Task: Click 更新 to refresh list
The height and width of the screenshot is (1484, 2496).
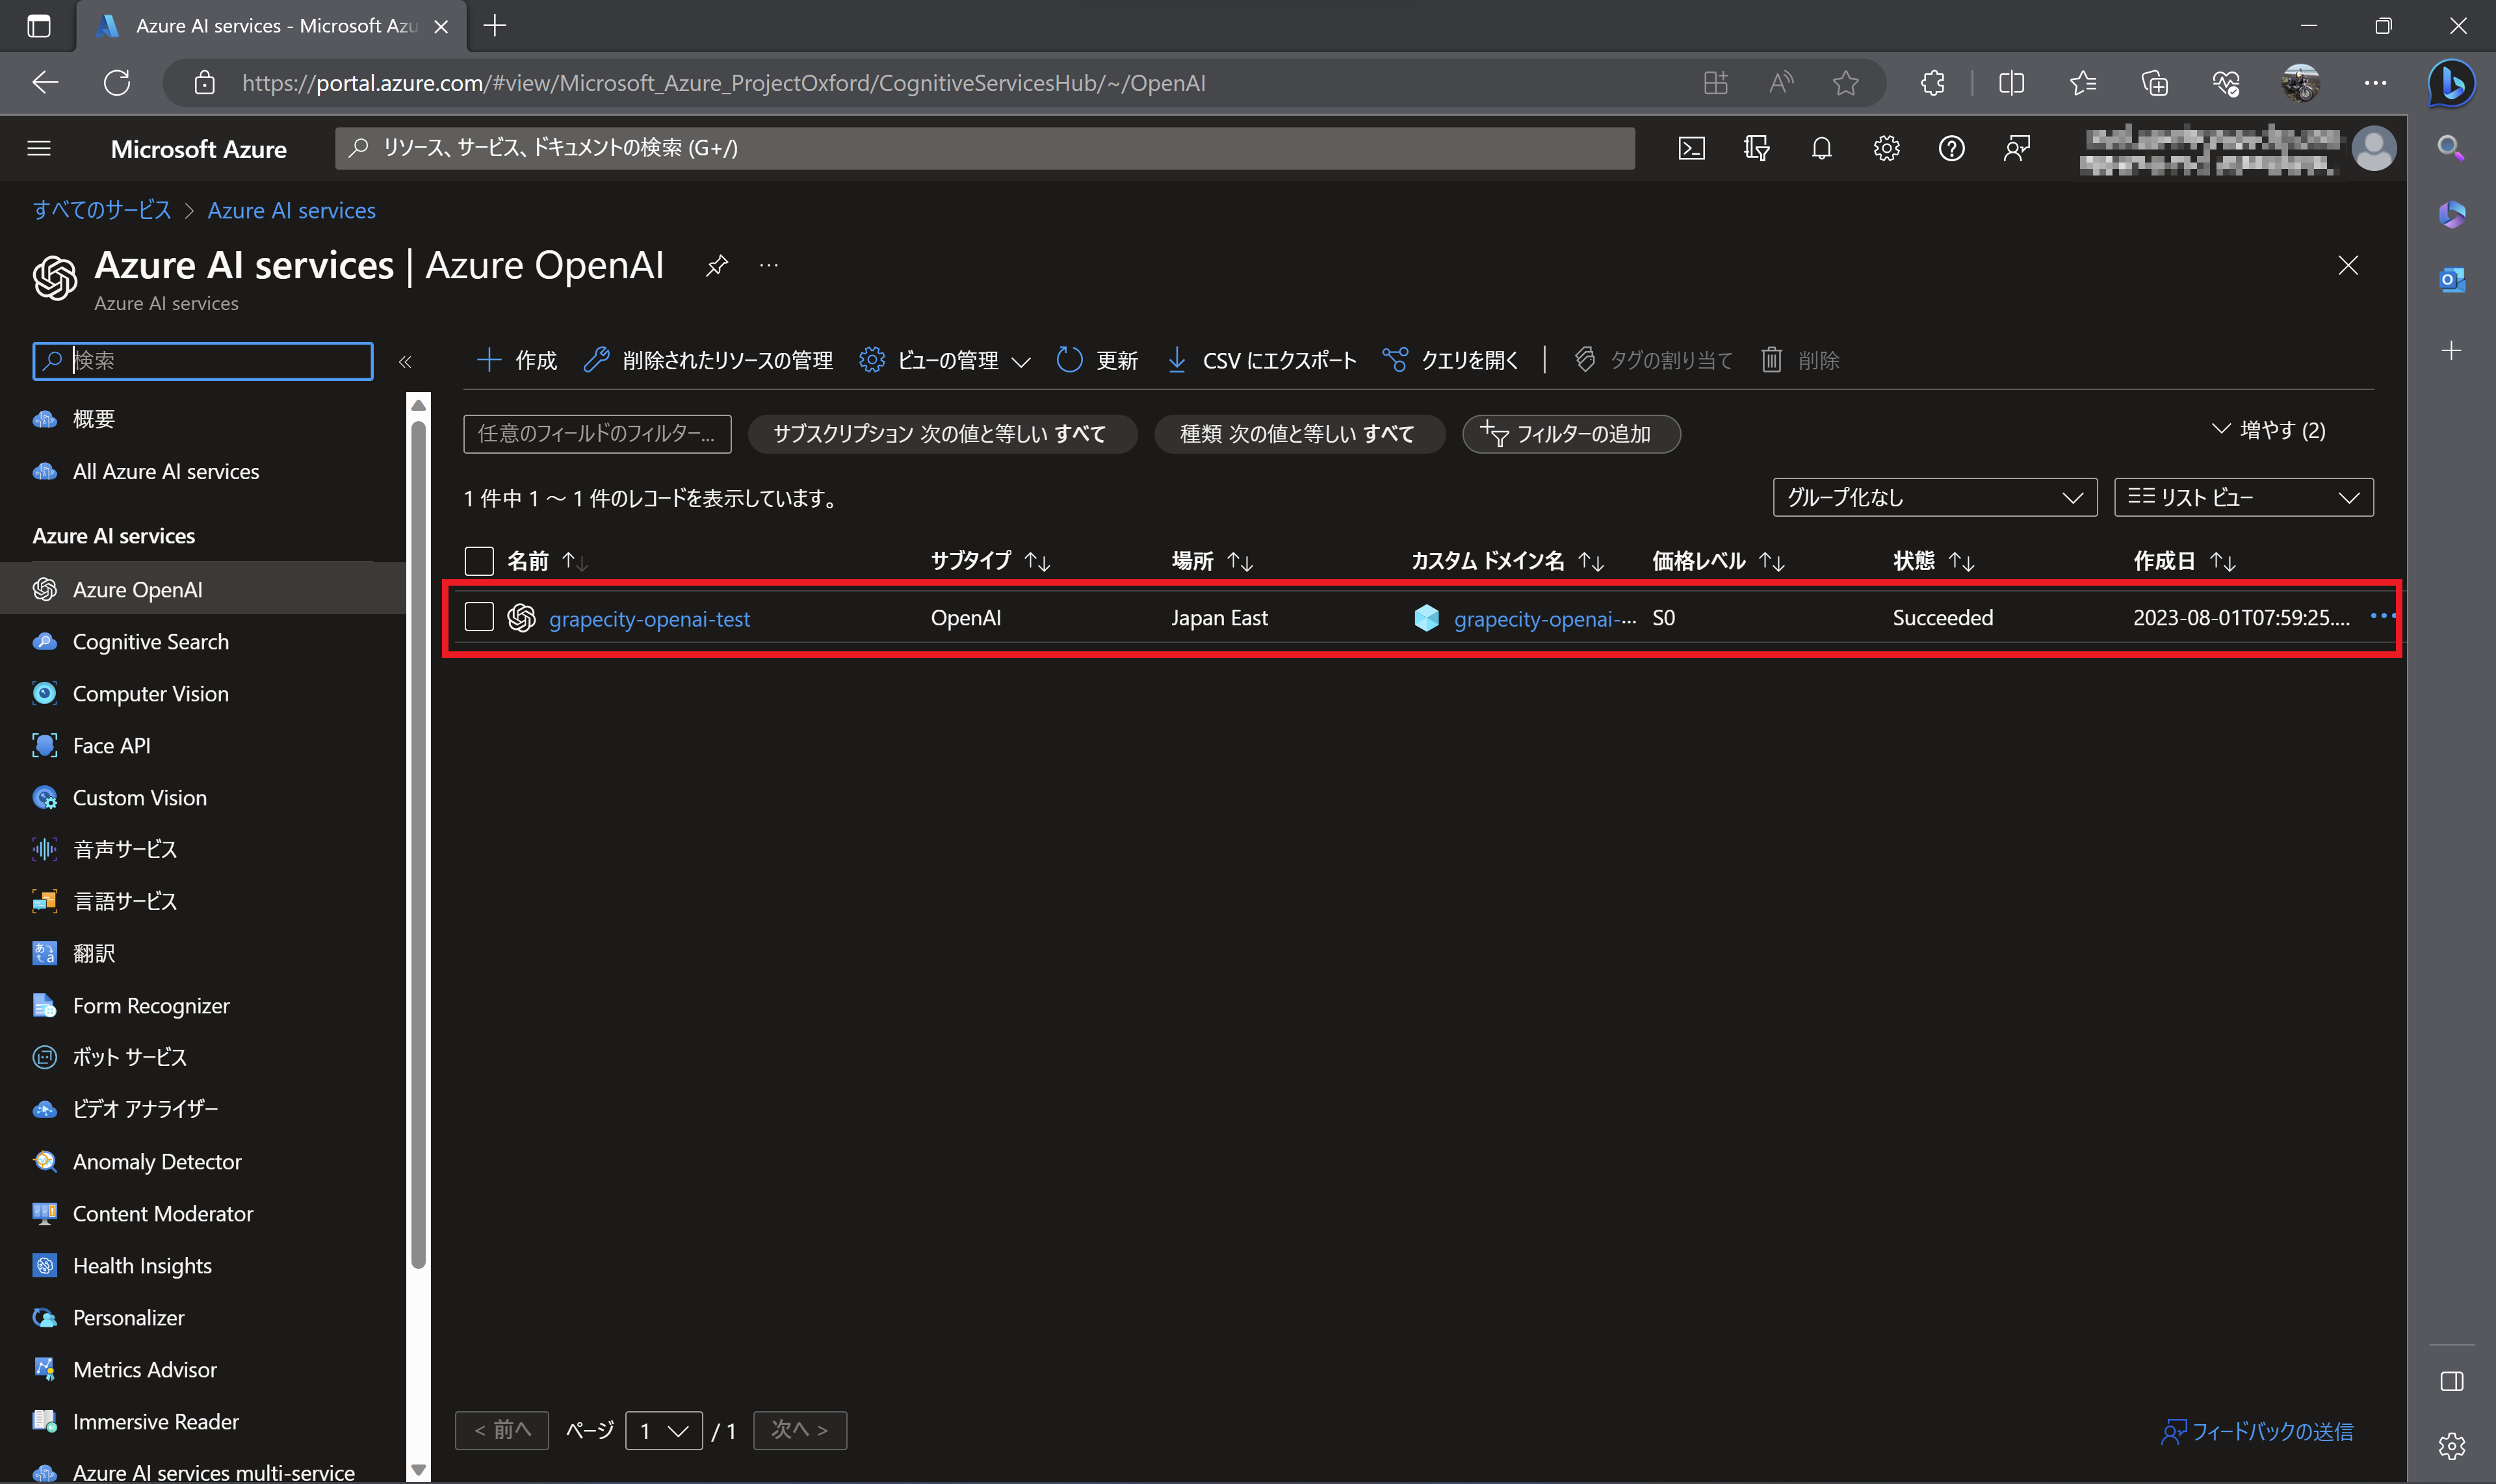Action: 1097,360
